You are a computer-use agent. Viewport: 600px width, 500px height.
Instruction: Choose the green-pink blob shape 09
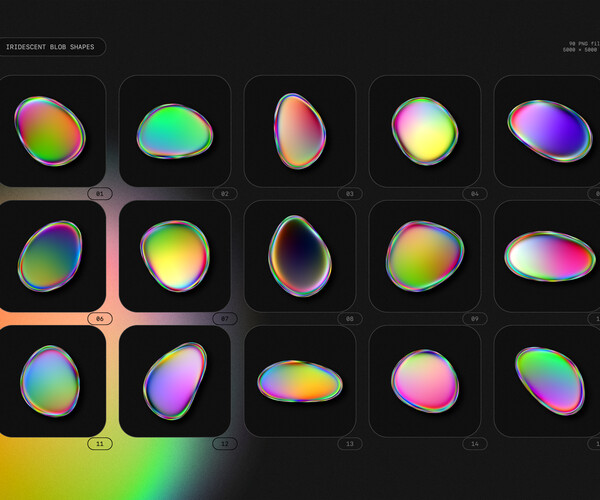(425, 256)
